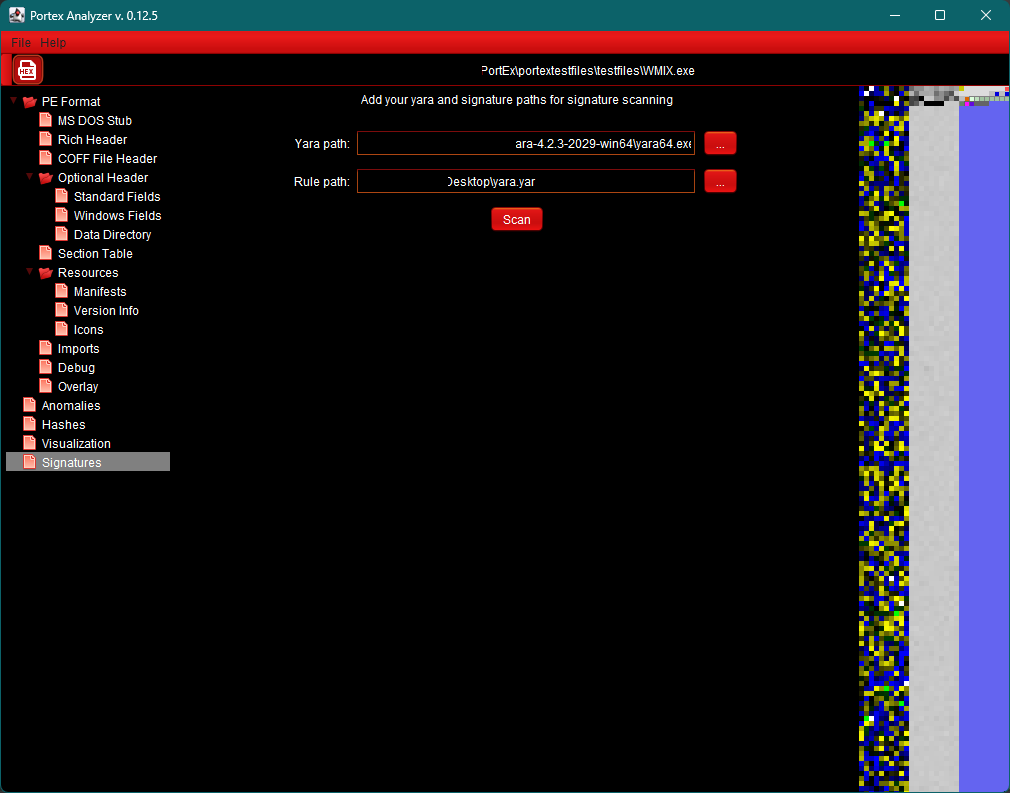Select Hashes in tree
This screenshot has height=793, width=1010.
(x=63, y=425)
